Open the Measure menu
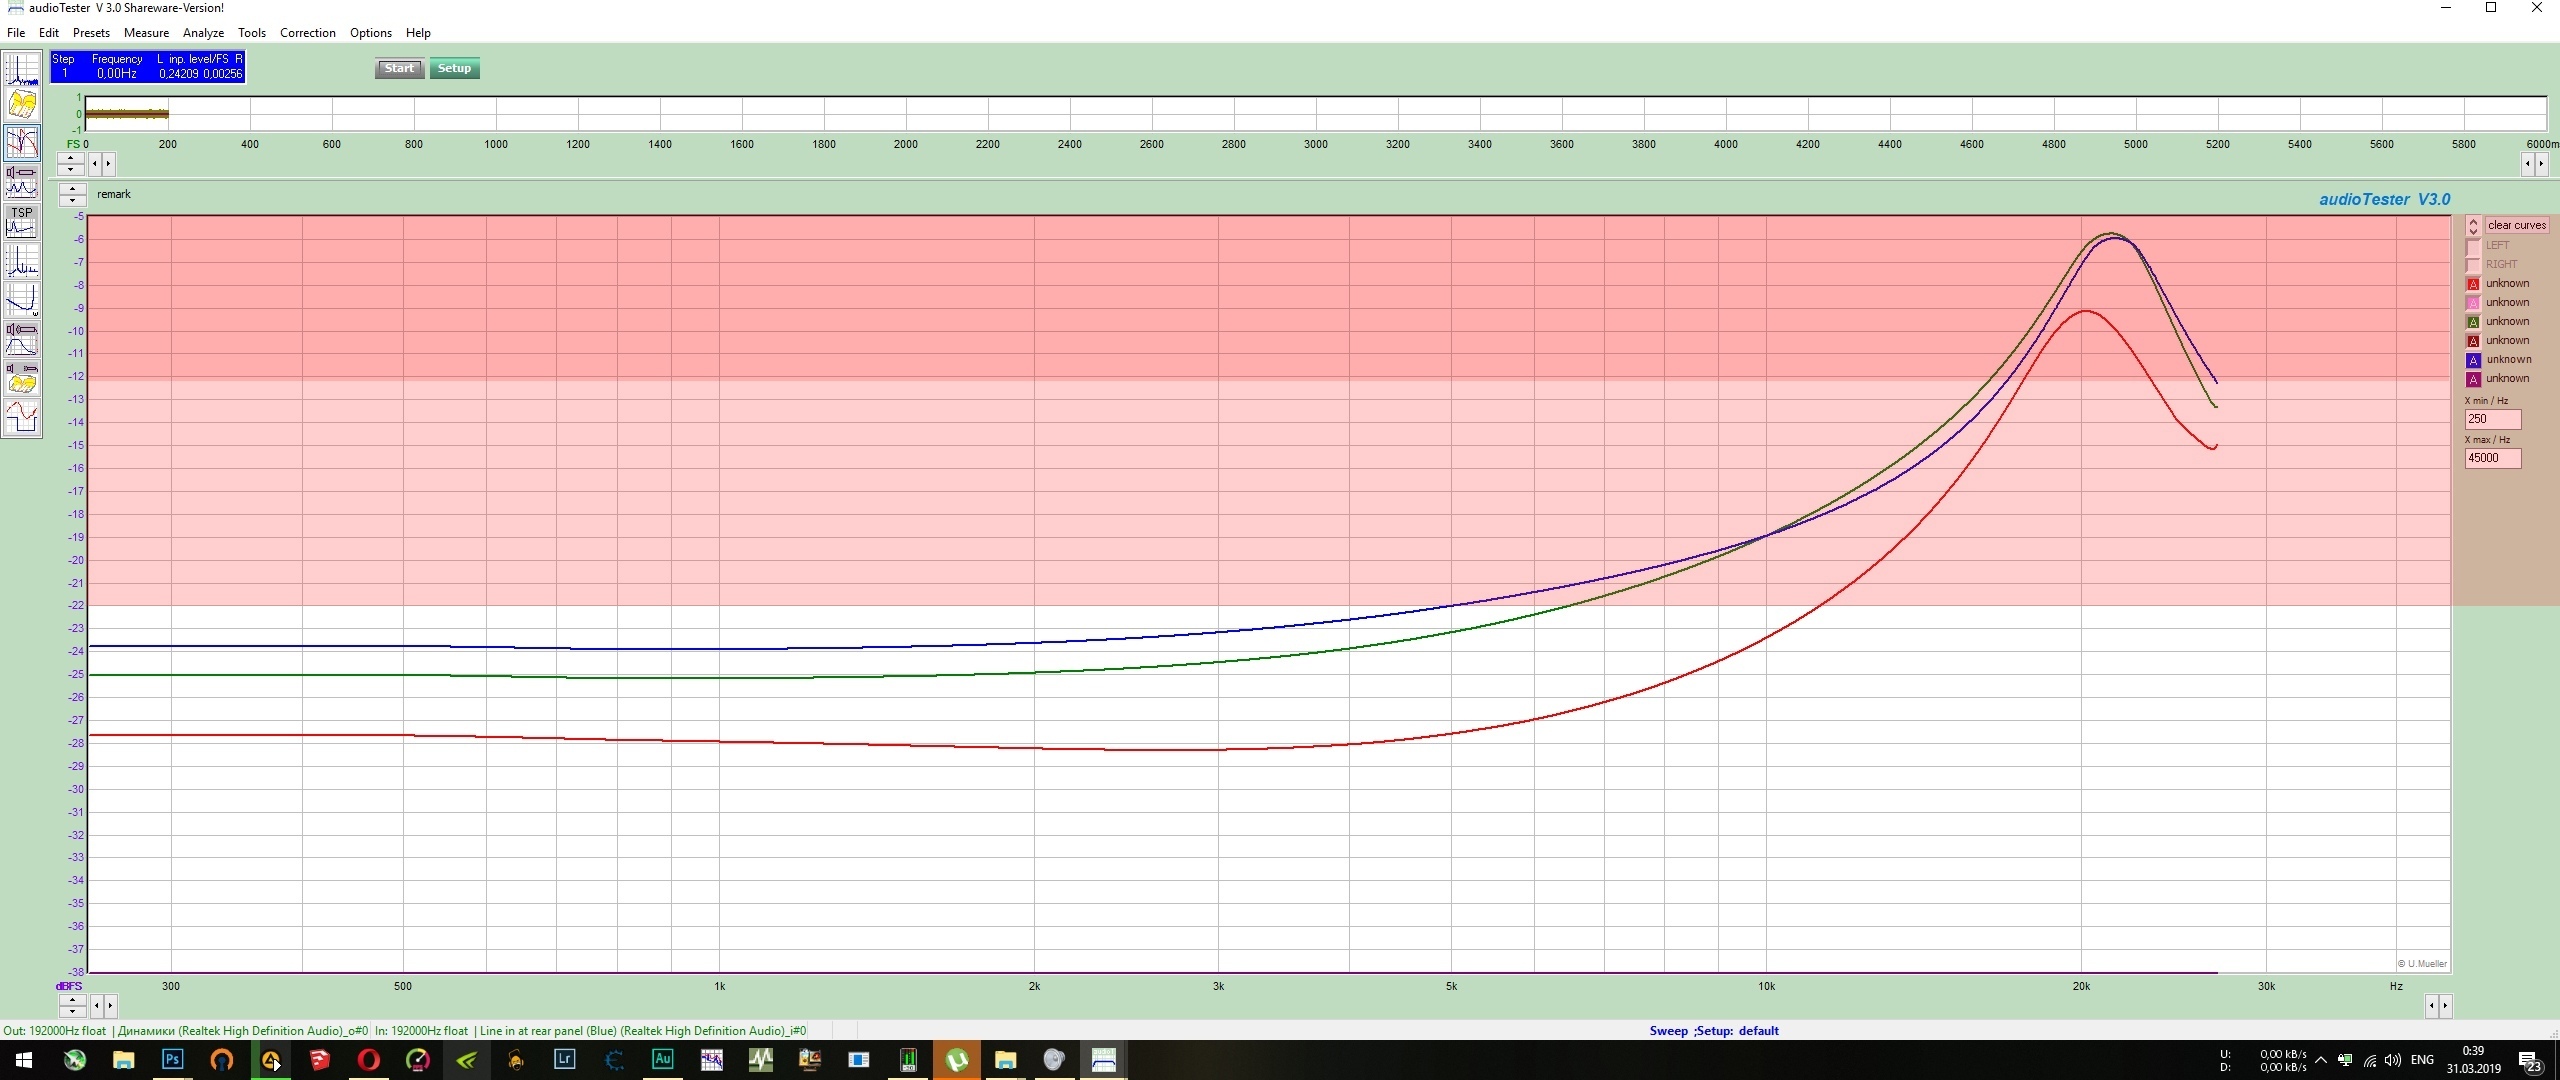2560x1080 pixels. [146, 33]
